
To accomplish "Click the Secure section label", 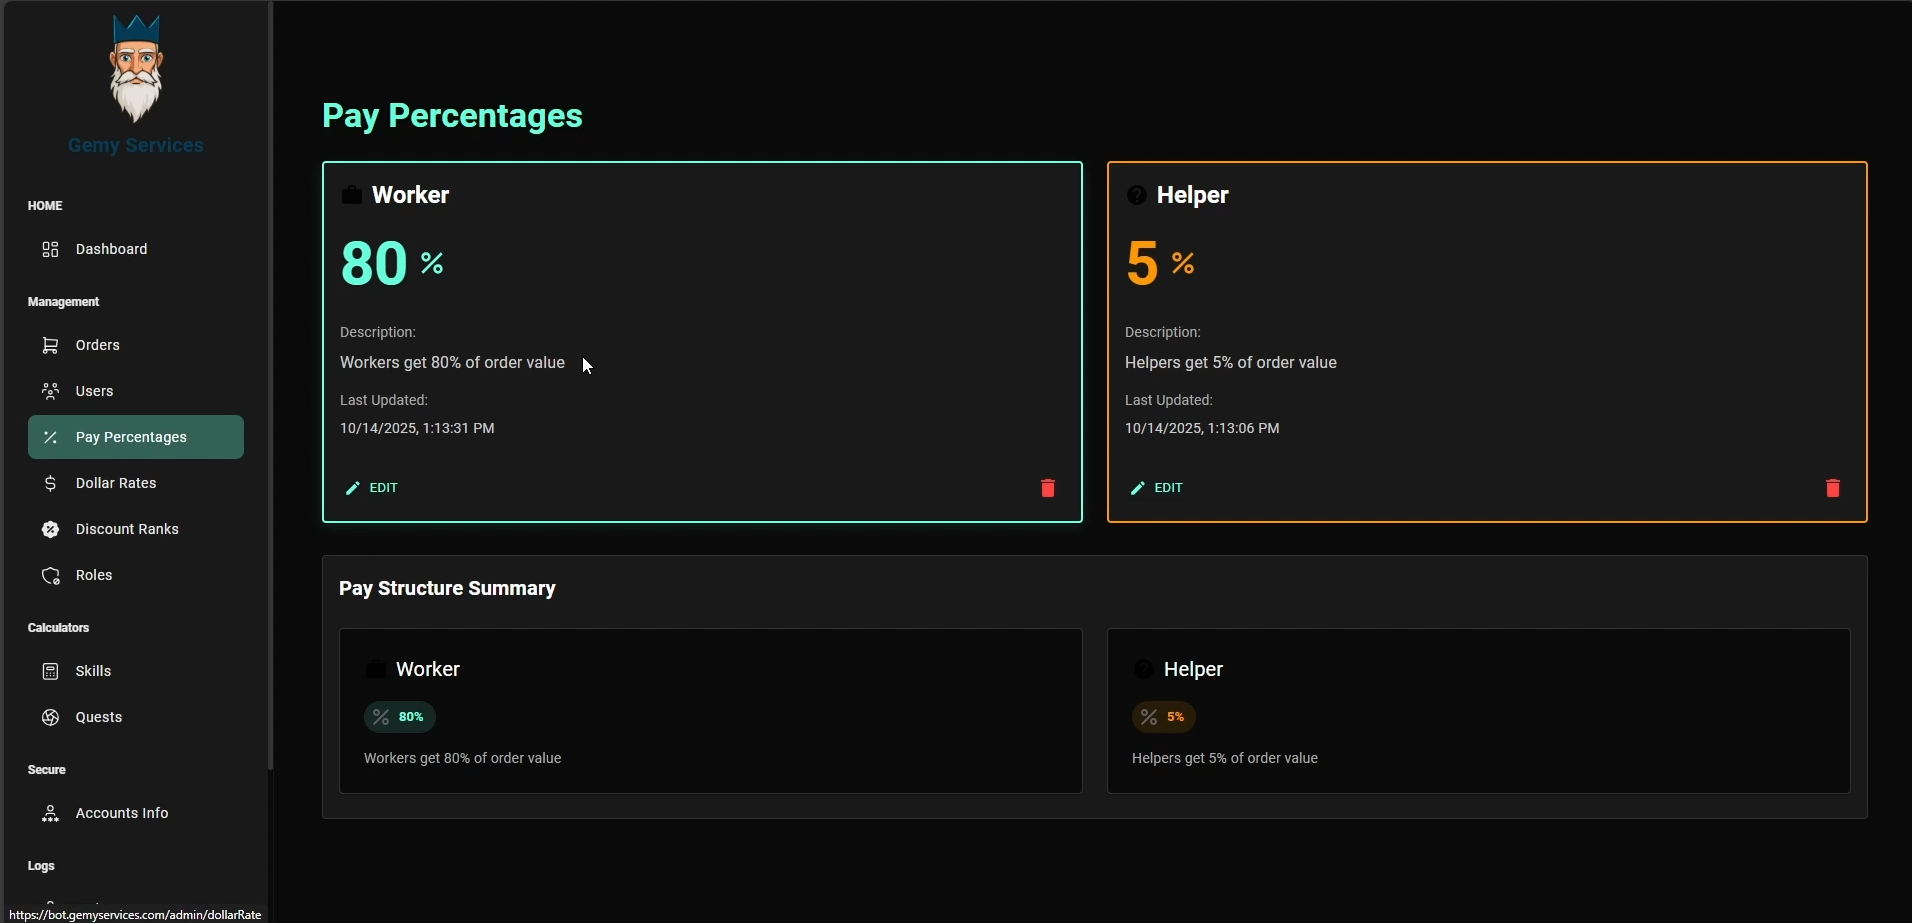I will coord(47,770).
